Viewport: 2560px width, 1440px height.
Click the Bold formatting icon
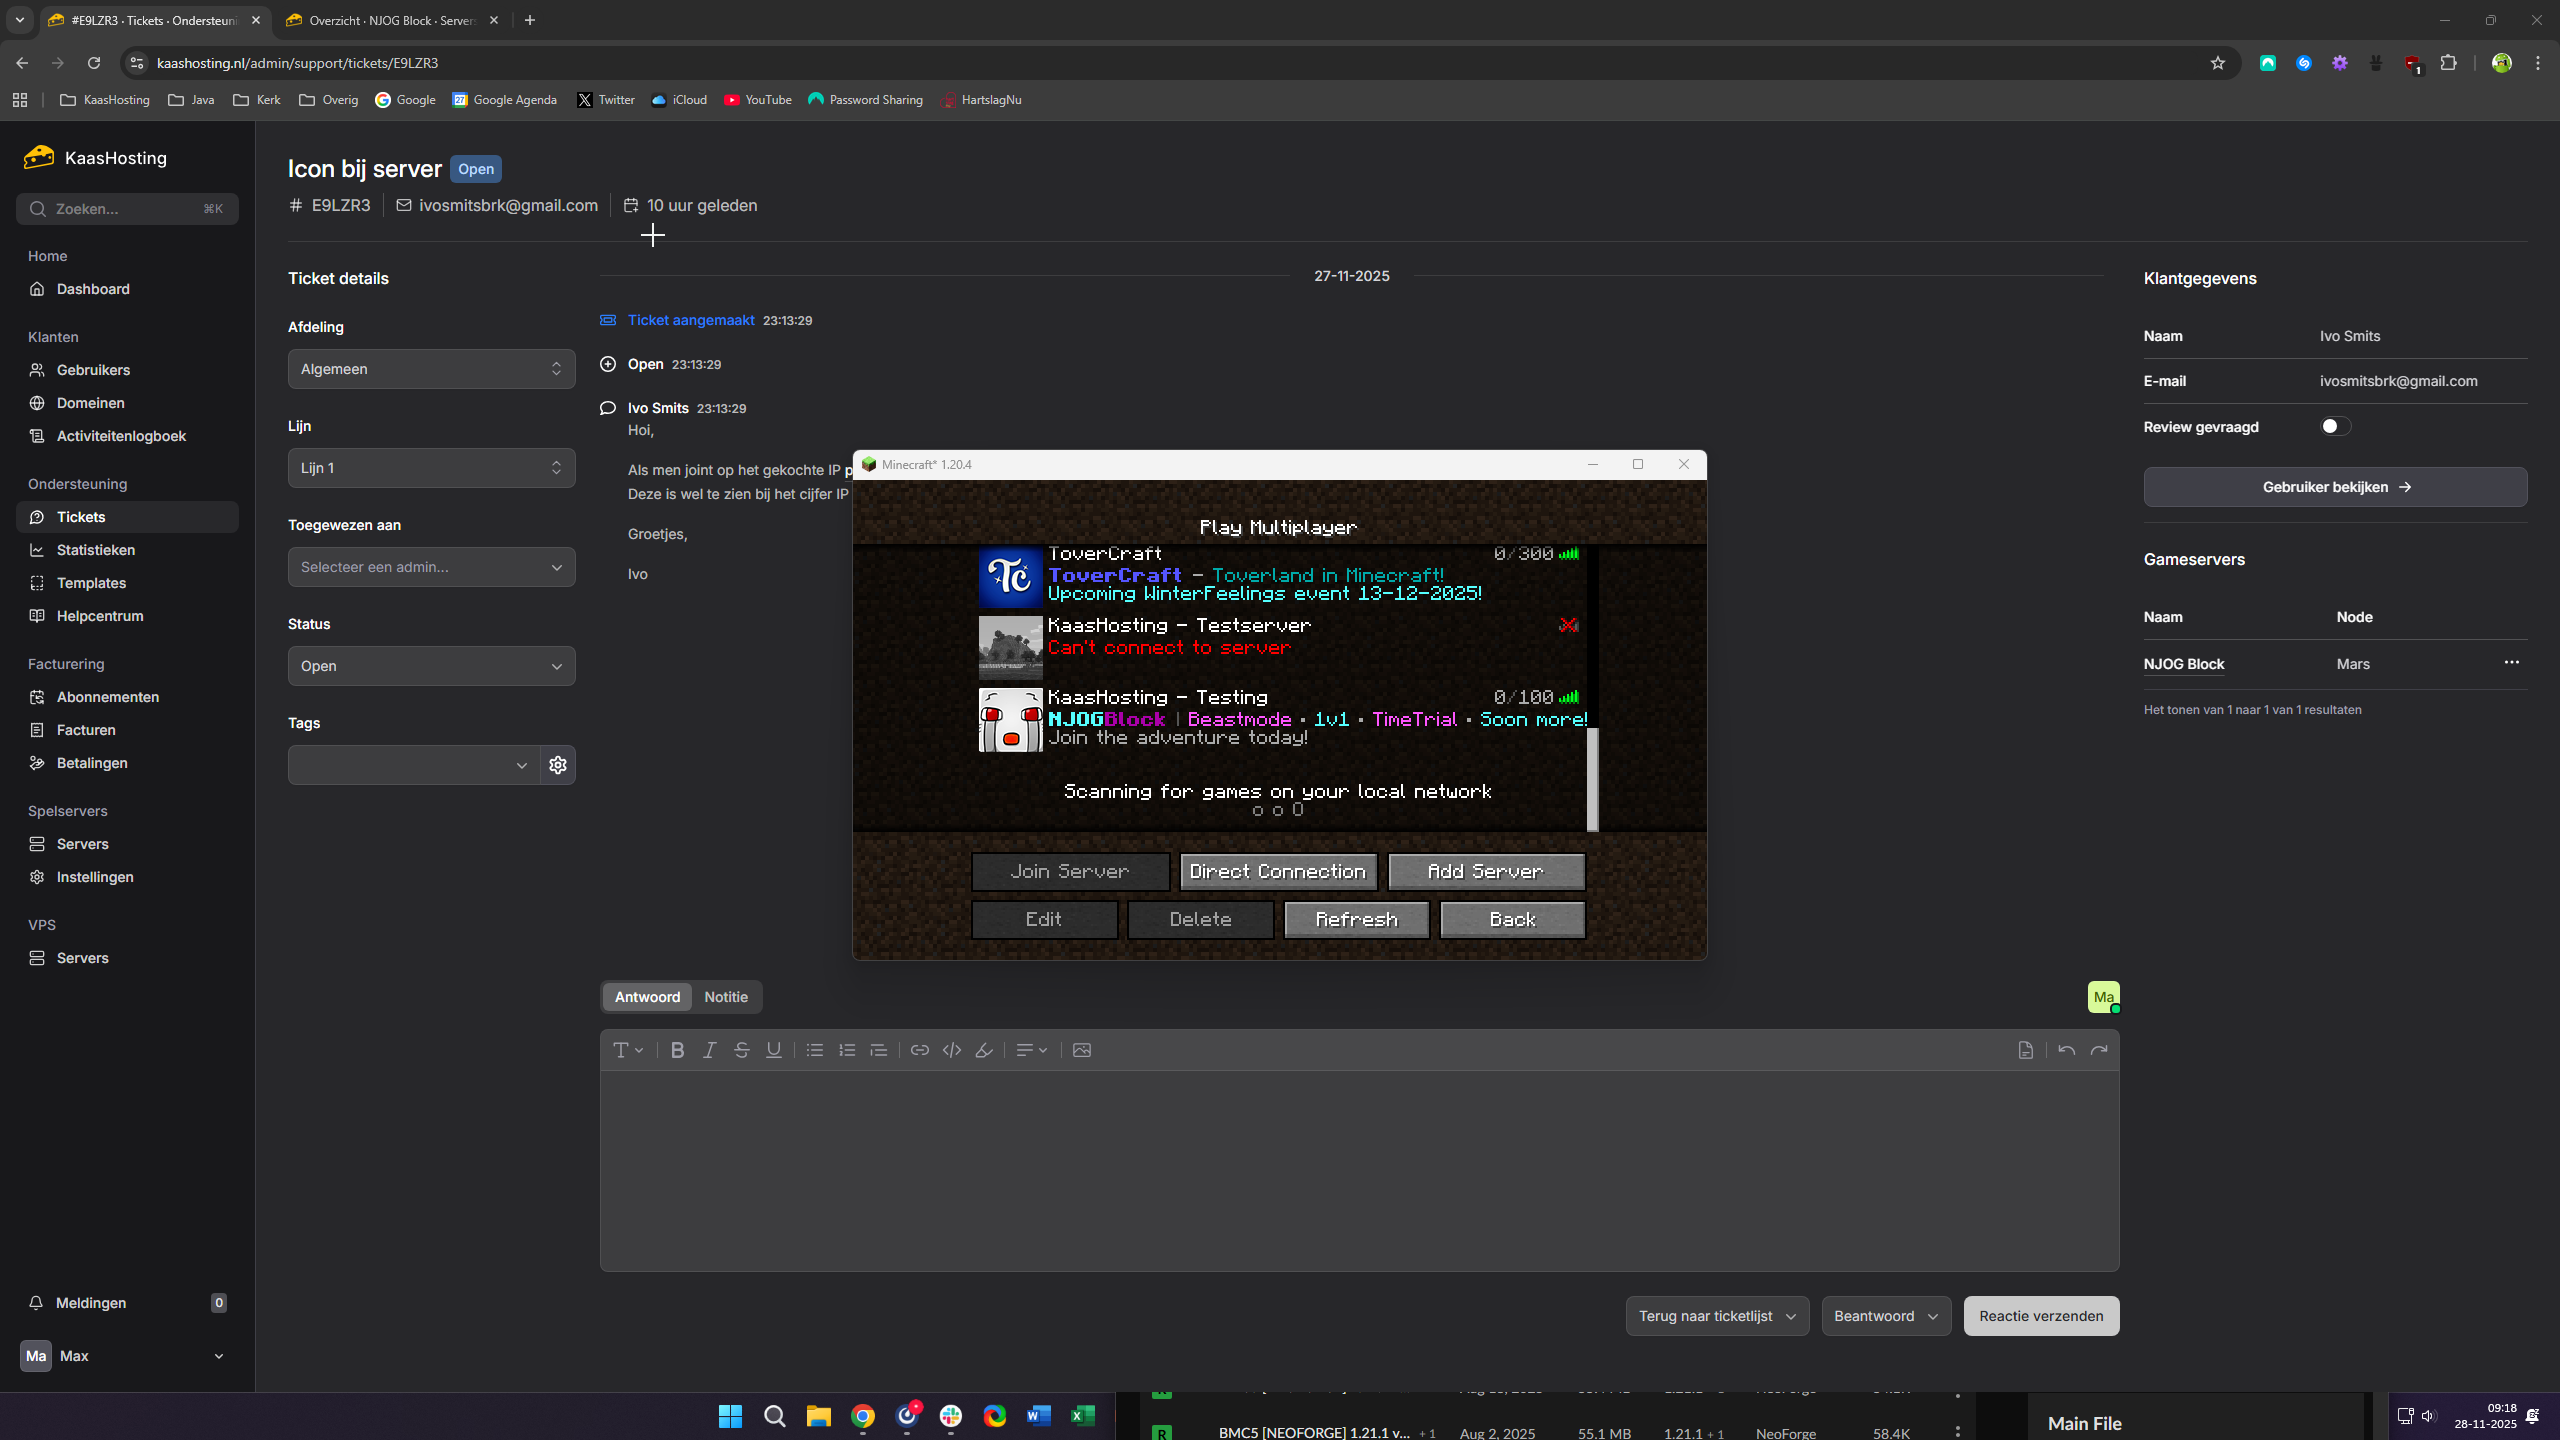pos(677,1050)
